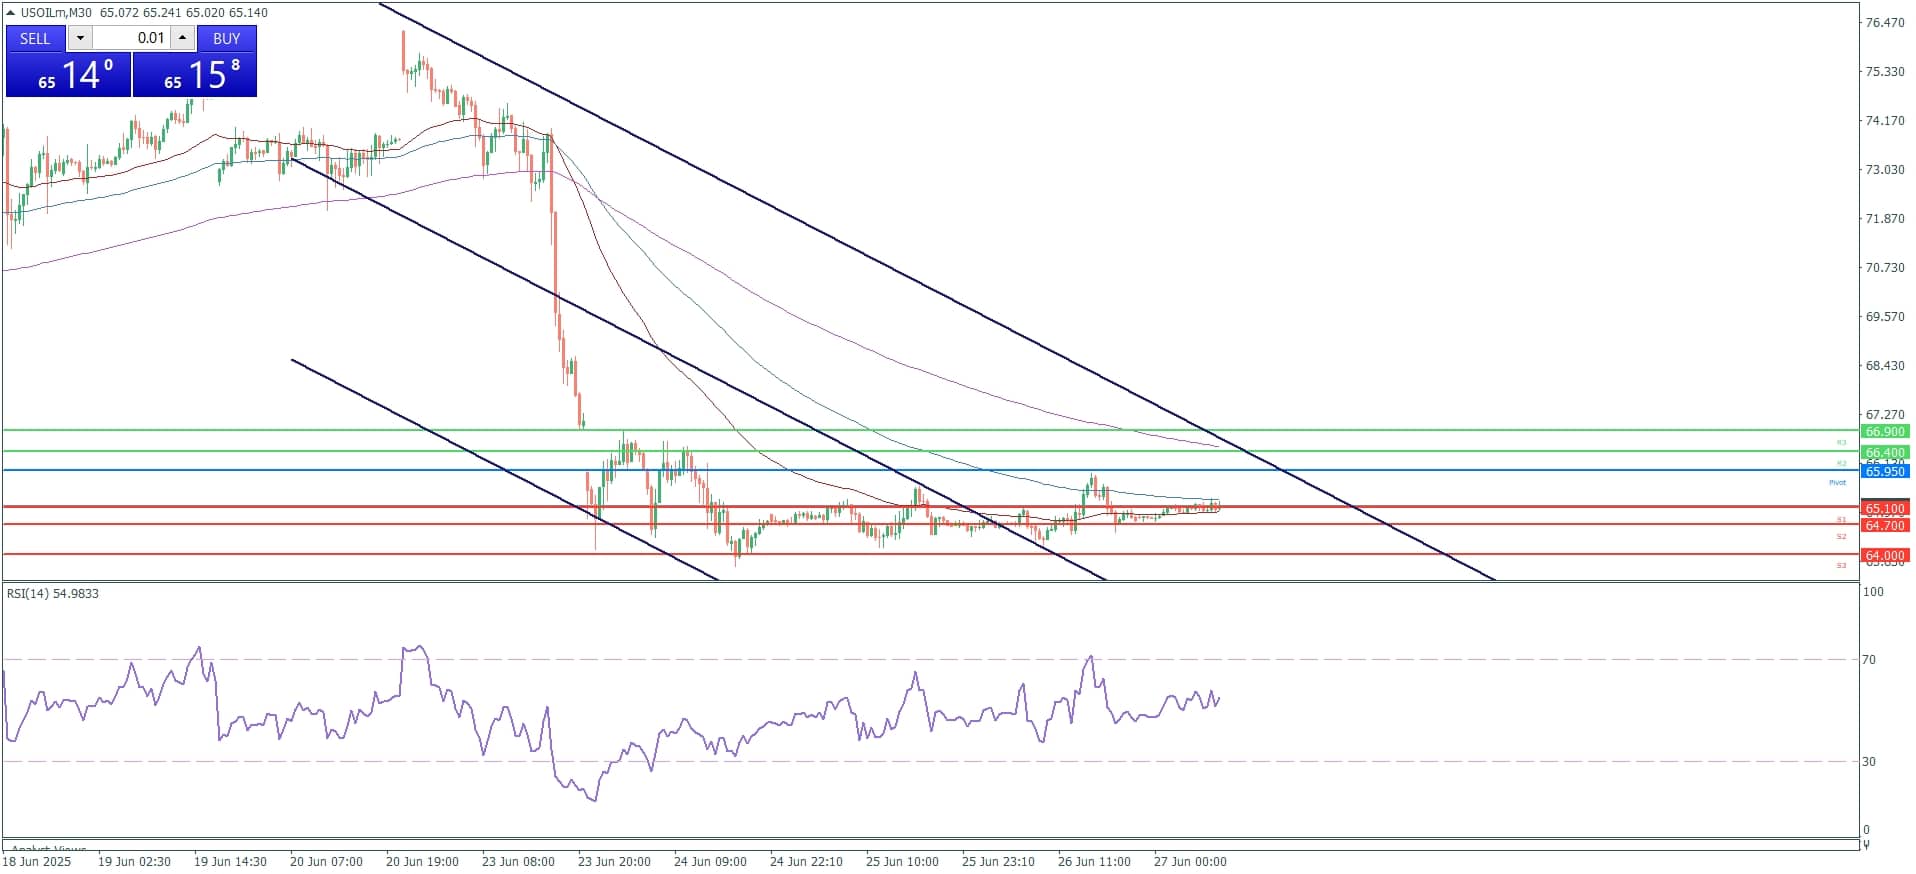The height and width of the screenshot is (874, 1916).
Task: Click the 0.01 lot volume field
Action: click(x=131, y=38)
